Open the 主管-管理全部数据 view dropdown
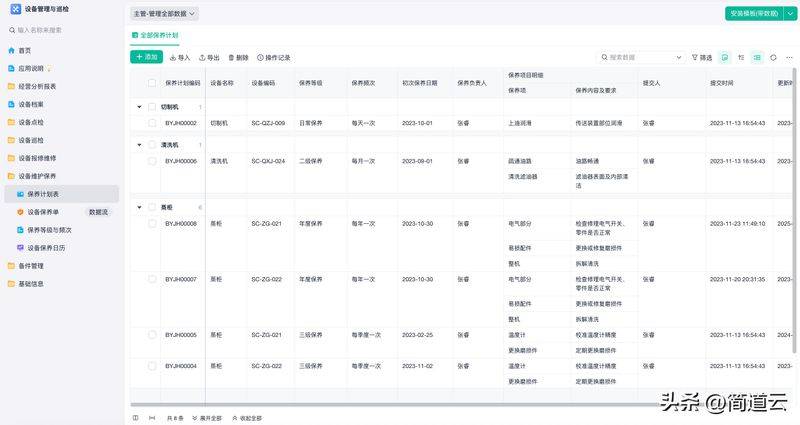This screenshot has width=800, height=425. tap(165, 14)
